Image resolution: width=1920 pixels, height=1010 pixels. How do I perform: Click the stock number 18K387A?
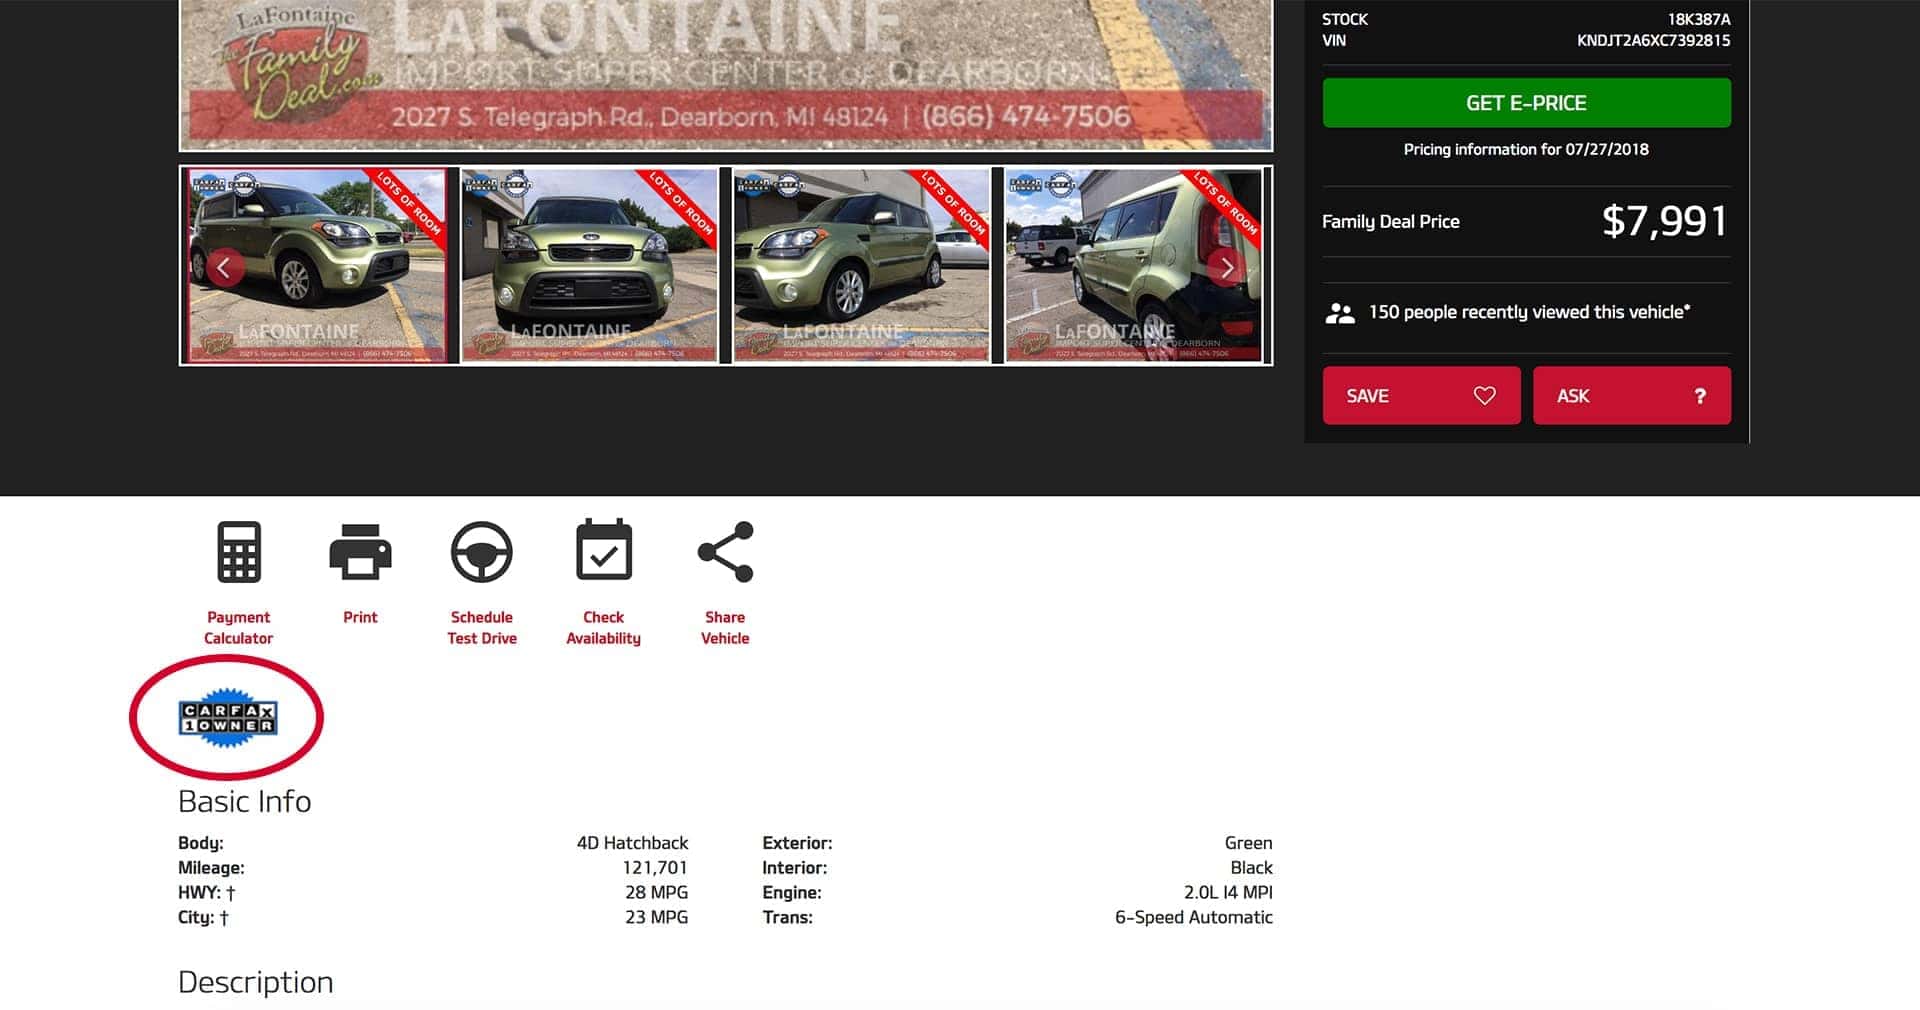coord(1698,19)
